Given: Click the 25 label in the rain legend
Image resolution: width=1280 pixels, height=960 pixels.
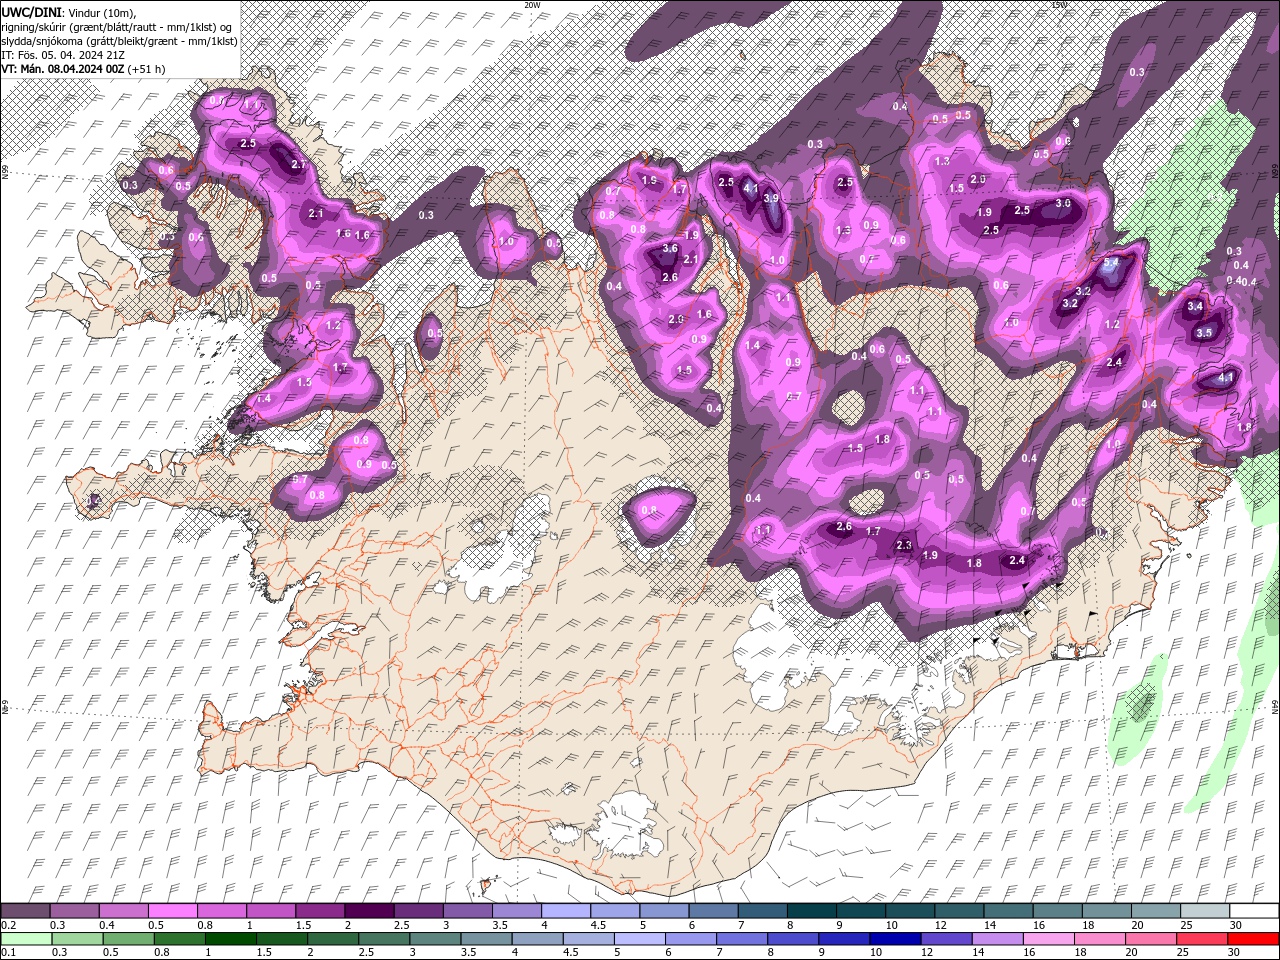Looking at the screenshot, I should tap(1181, 953).
